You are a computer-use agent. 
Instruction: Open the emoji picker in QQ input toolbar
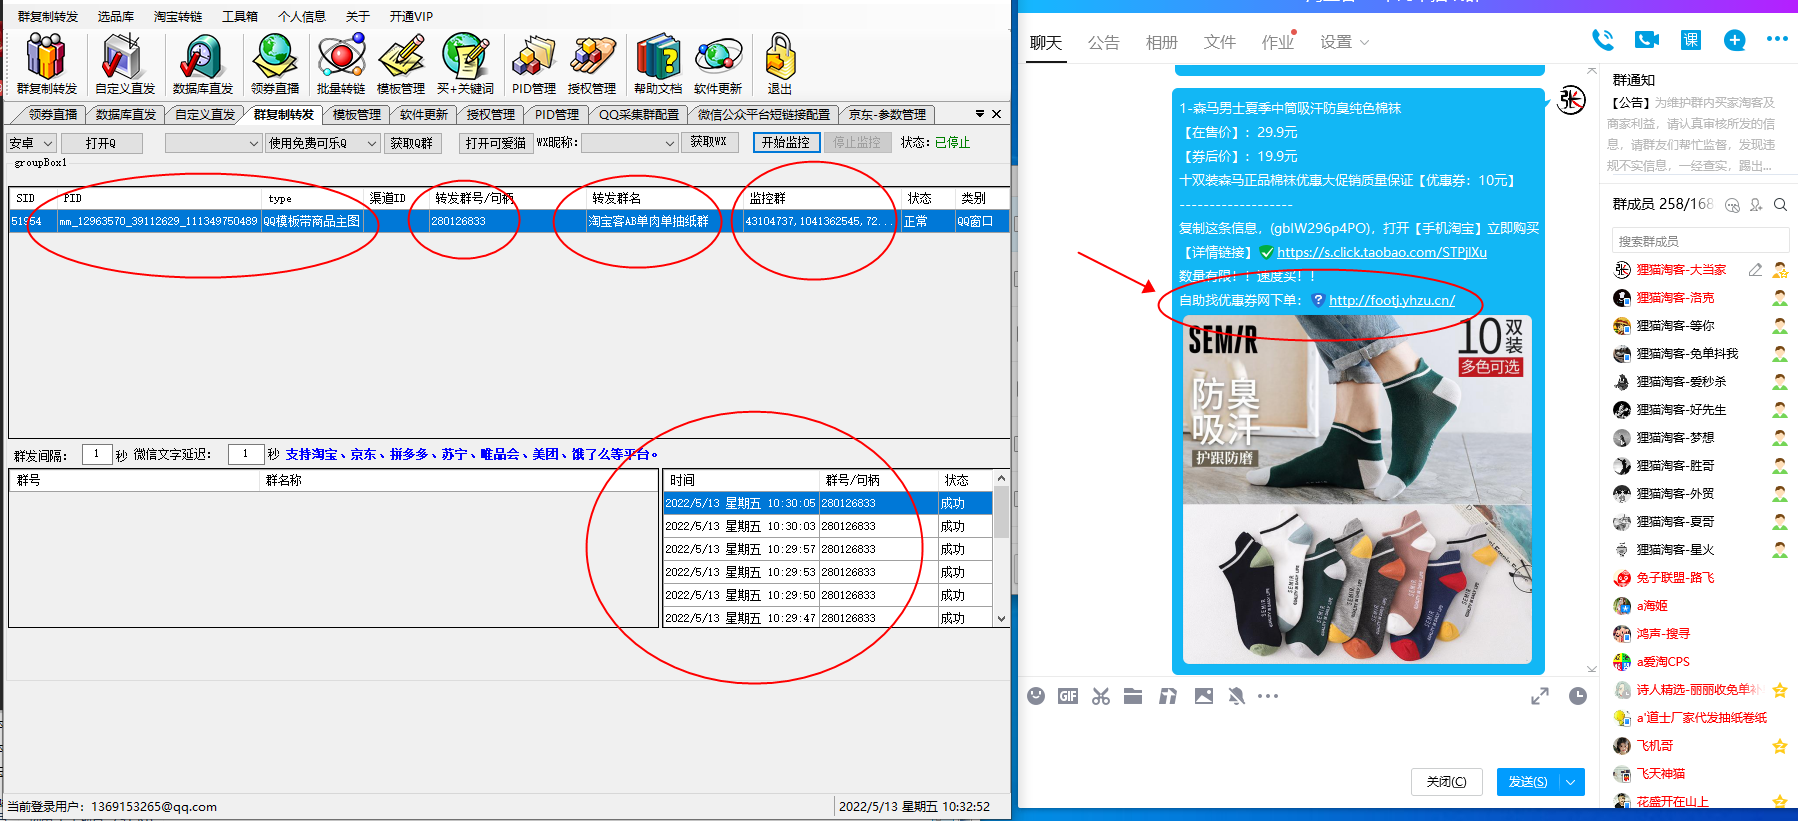pos(1036,696)
